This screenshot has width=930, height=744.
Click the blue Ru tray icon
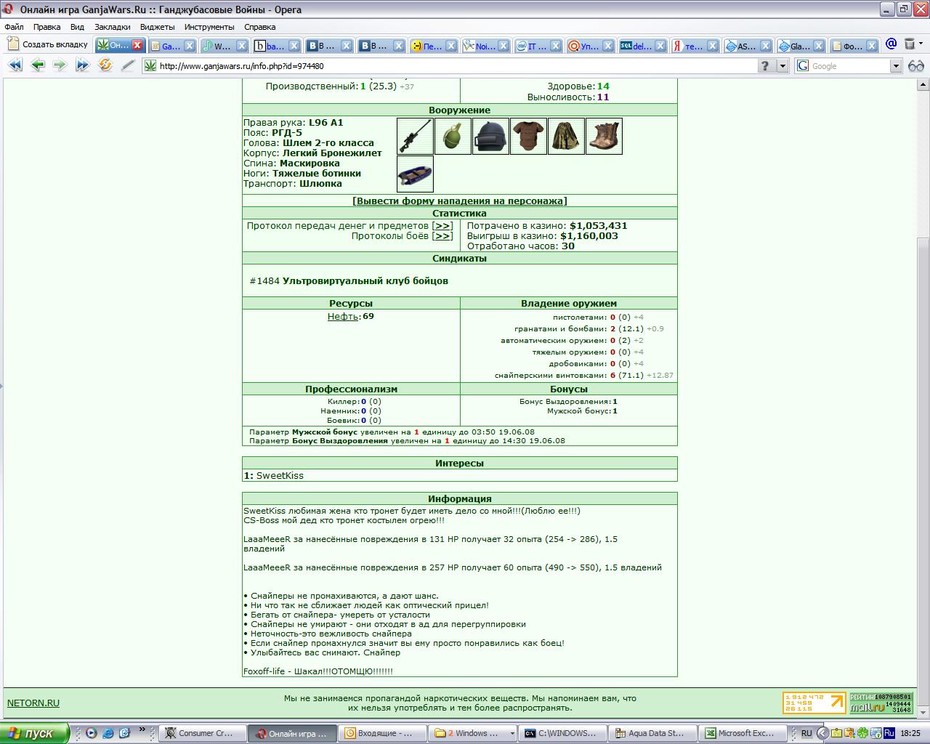click(x=889, y=733)
